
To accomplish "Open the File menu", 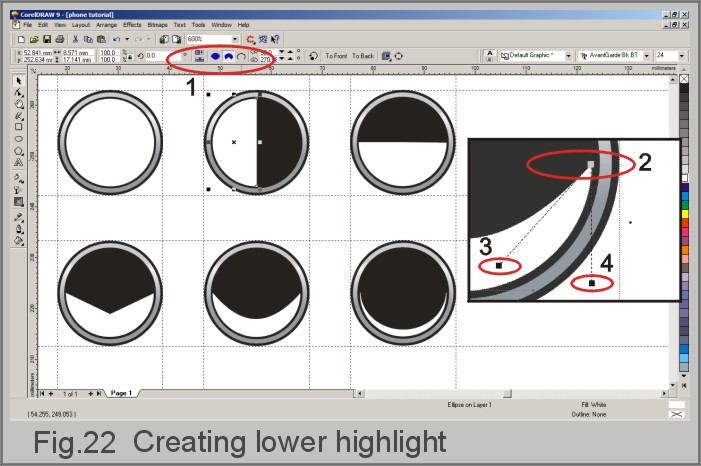I will coord(28,25).
